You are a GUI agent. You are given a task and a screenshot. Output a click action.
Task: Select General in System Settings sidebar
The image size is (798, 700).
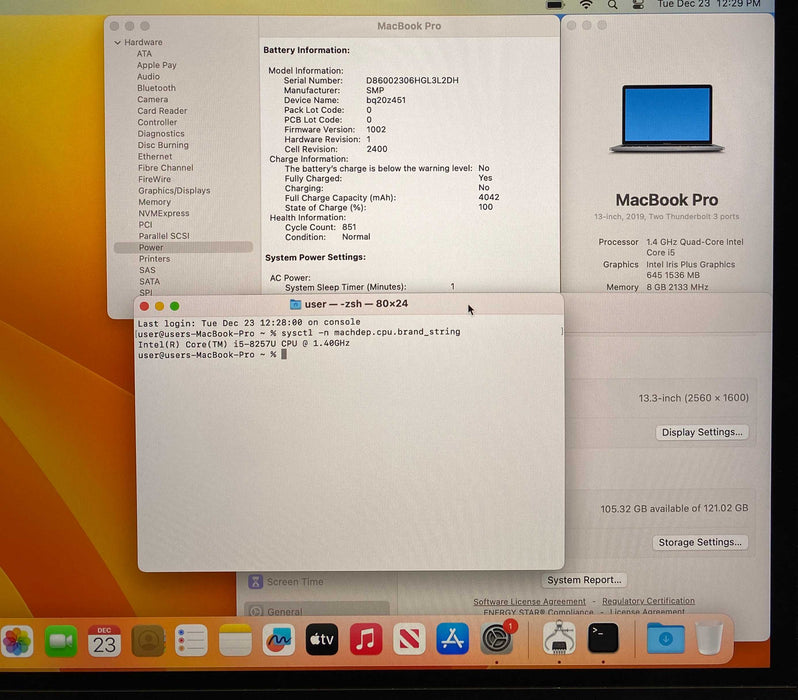[317, 610]
